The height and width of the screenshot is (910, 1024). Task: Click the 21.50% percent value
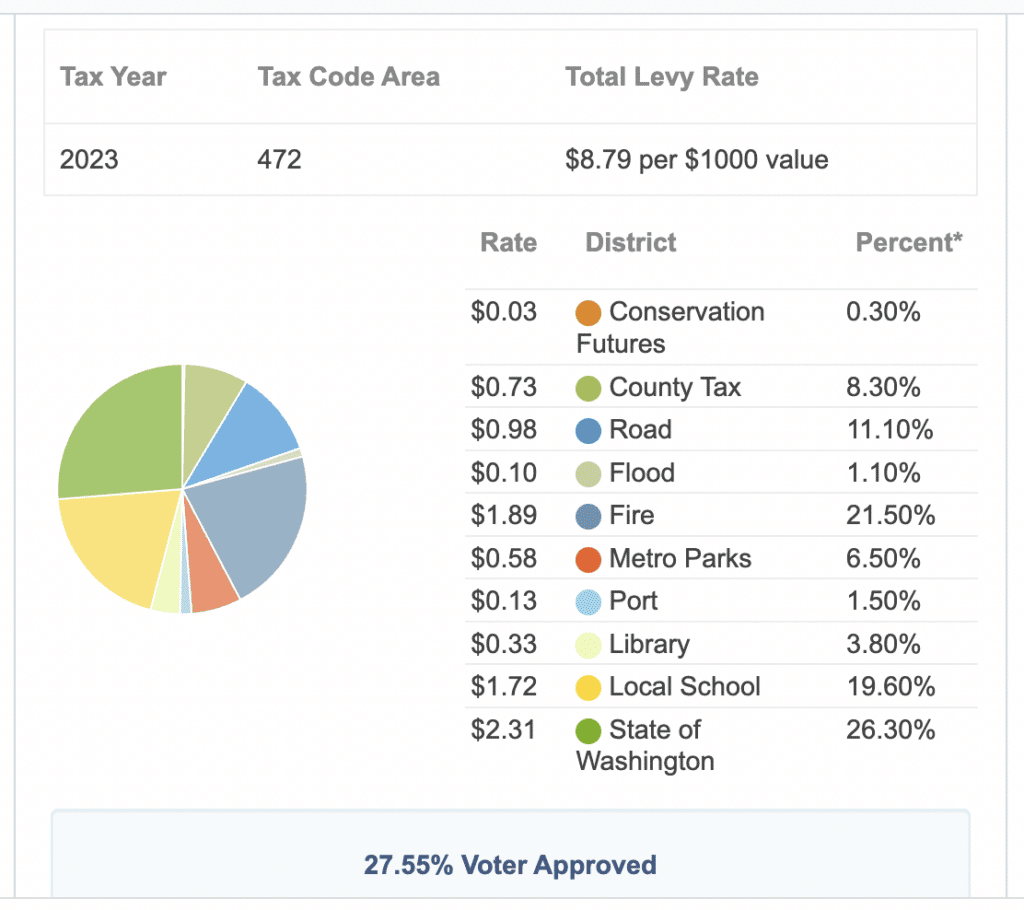(891, 515)
